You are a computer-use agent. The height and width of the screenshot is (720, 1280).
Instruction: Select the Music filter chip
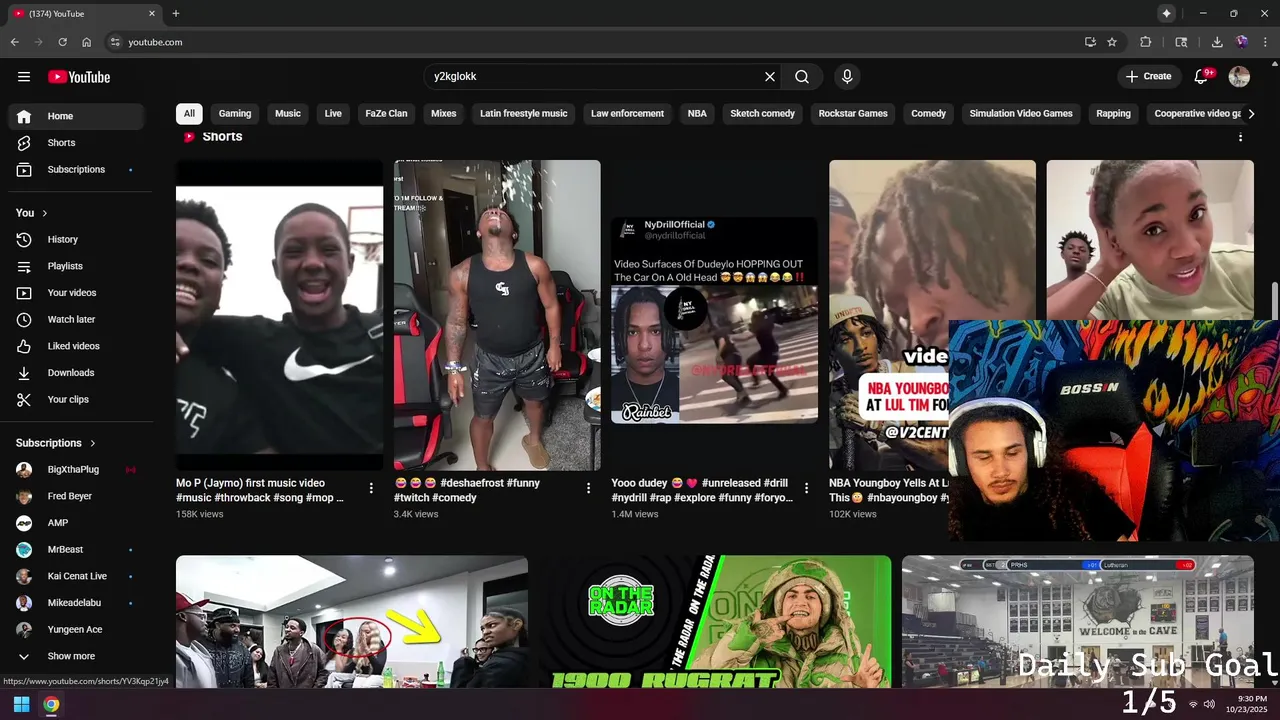[288, 114]
